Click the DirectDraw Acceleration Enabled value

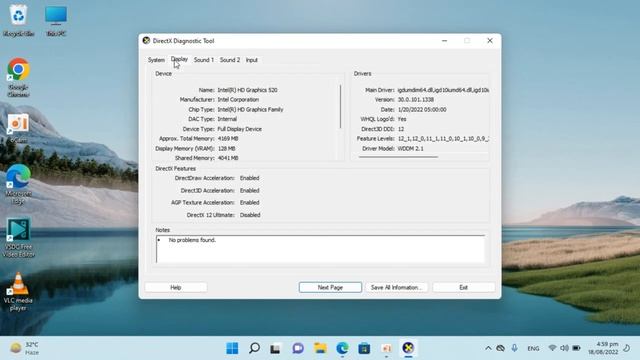[x=249, y=178]
